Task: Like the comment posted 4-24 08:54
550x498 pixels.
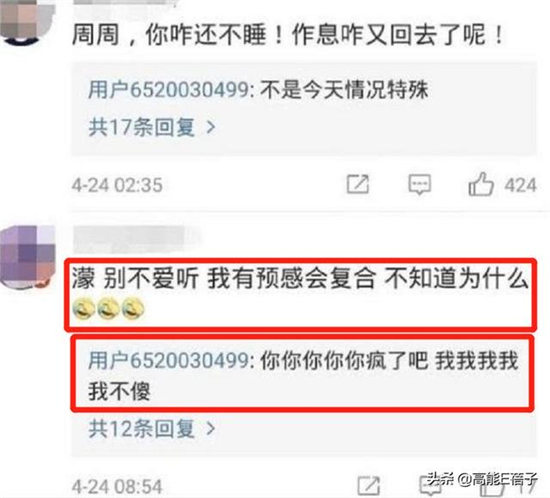Action: [492, 487]
